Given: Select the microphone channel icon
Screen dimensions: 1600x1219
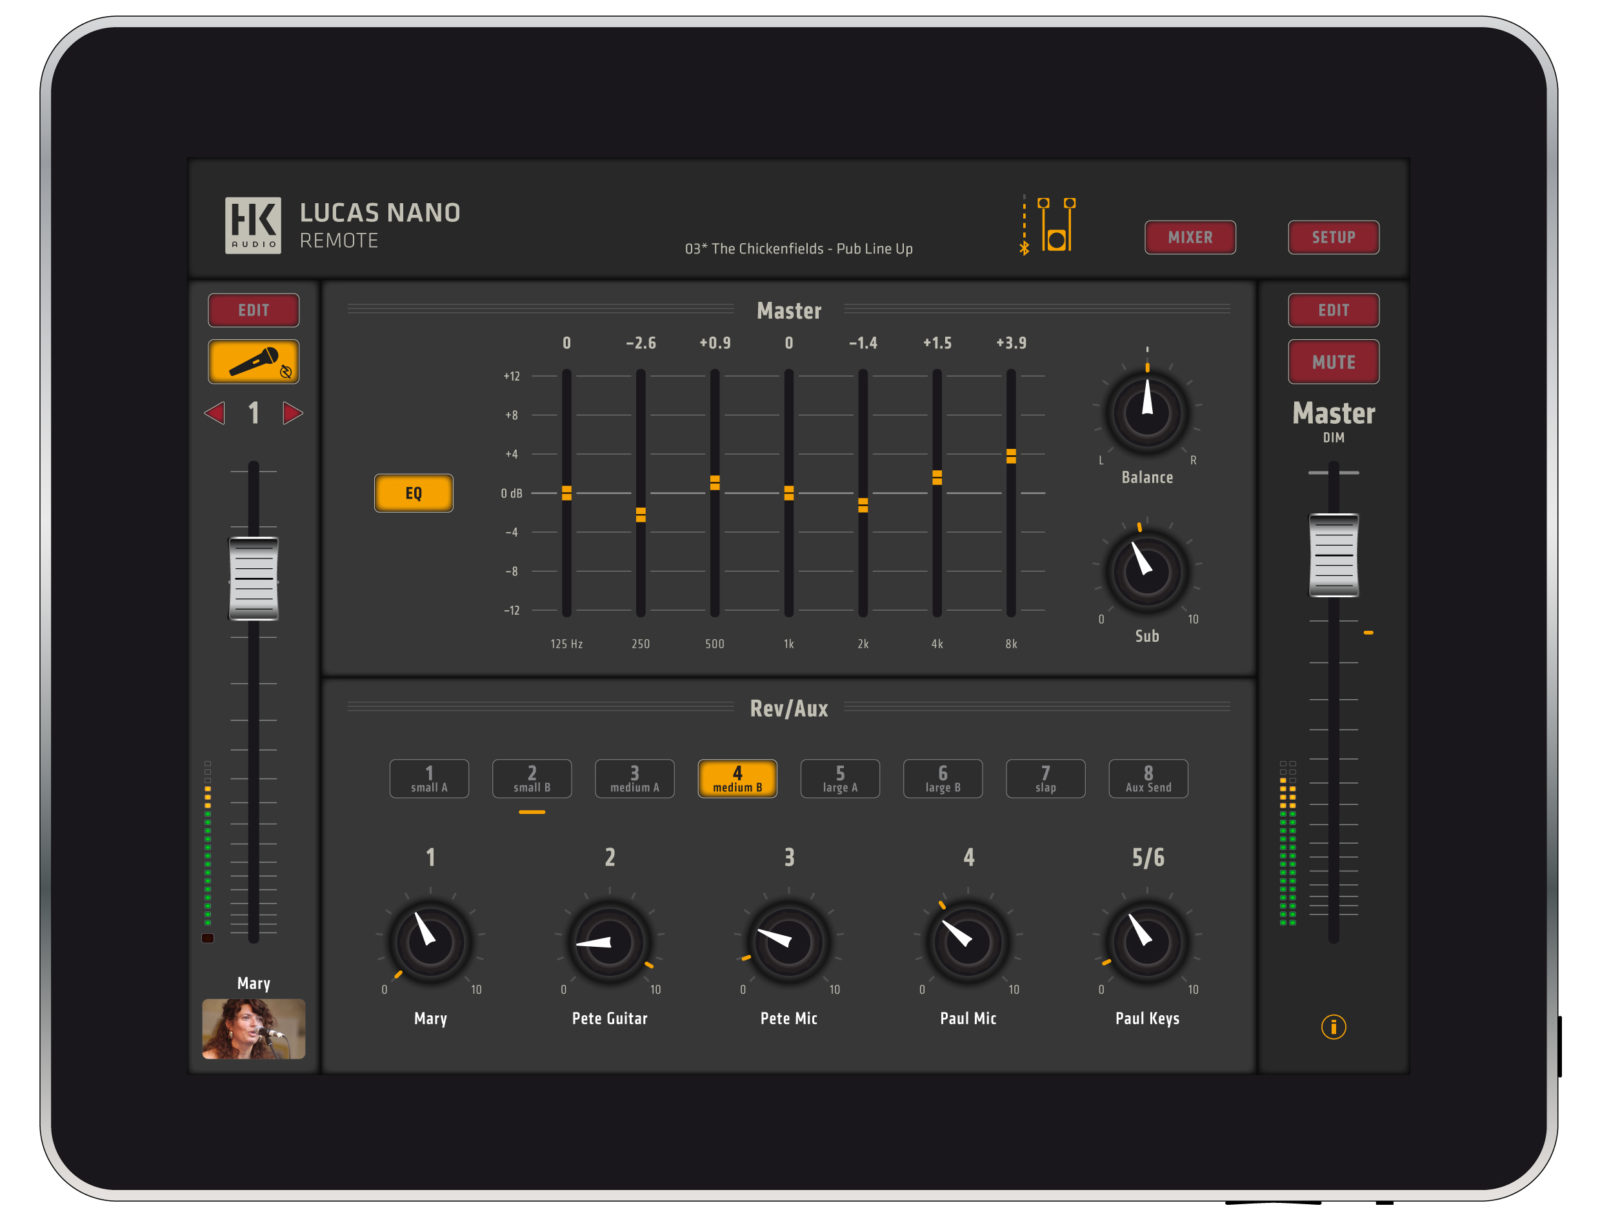Looking at the screenshot, I should point(253,362).
